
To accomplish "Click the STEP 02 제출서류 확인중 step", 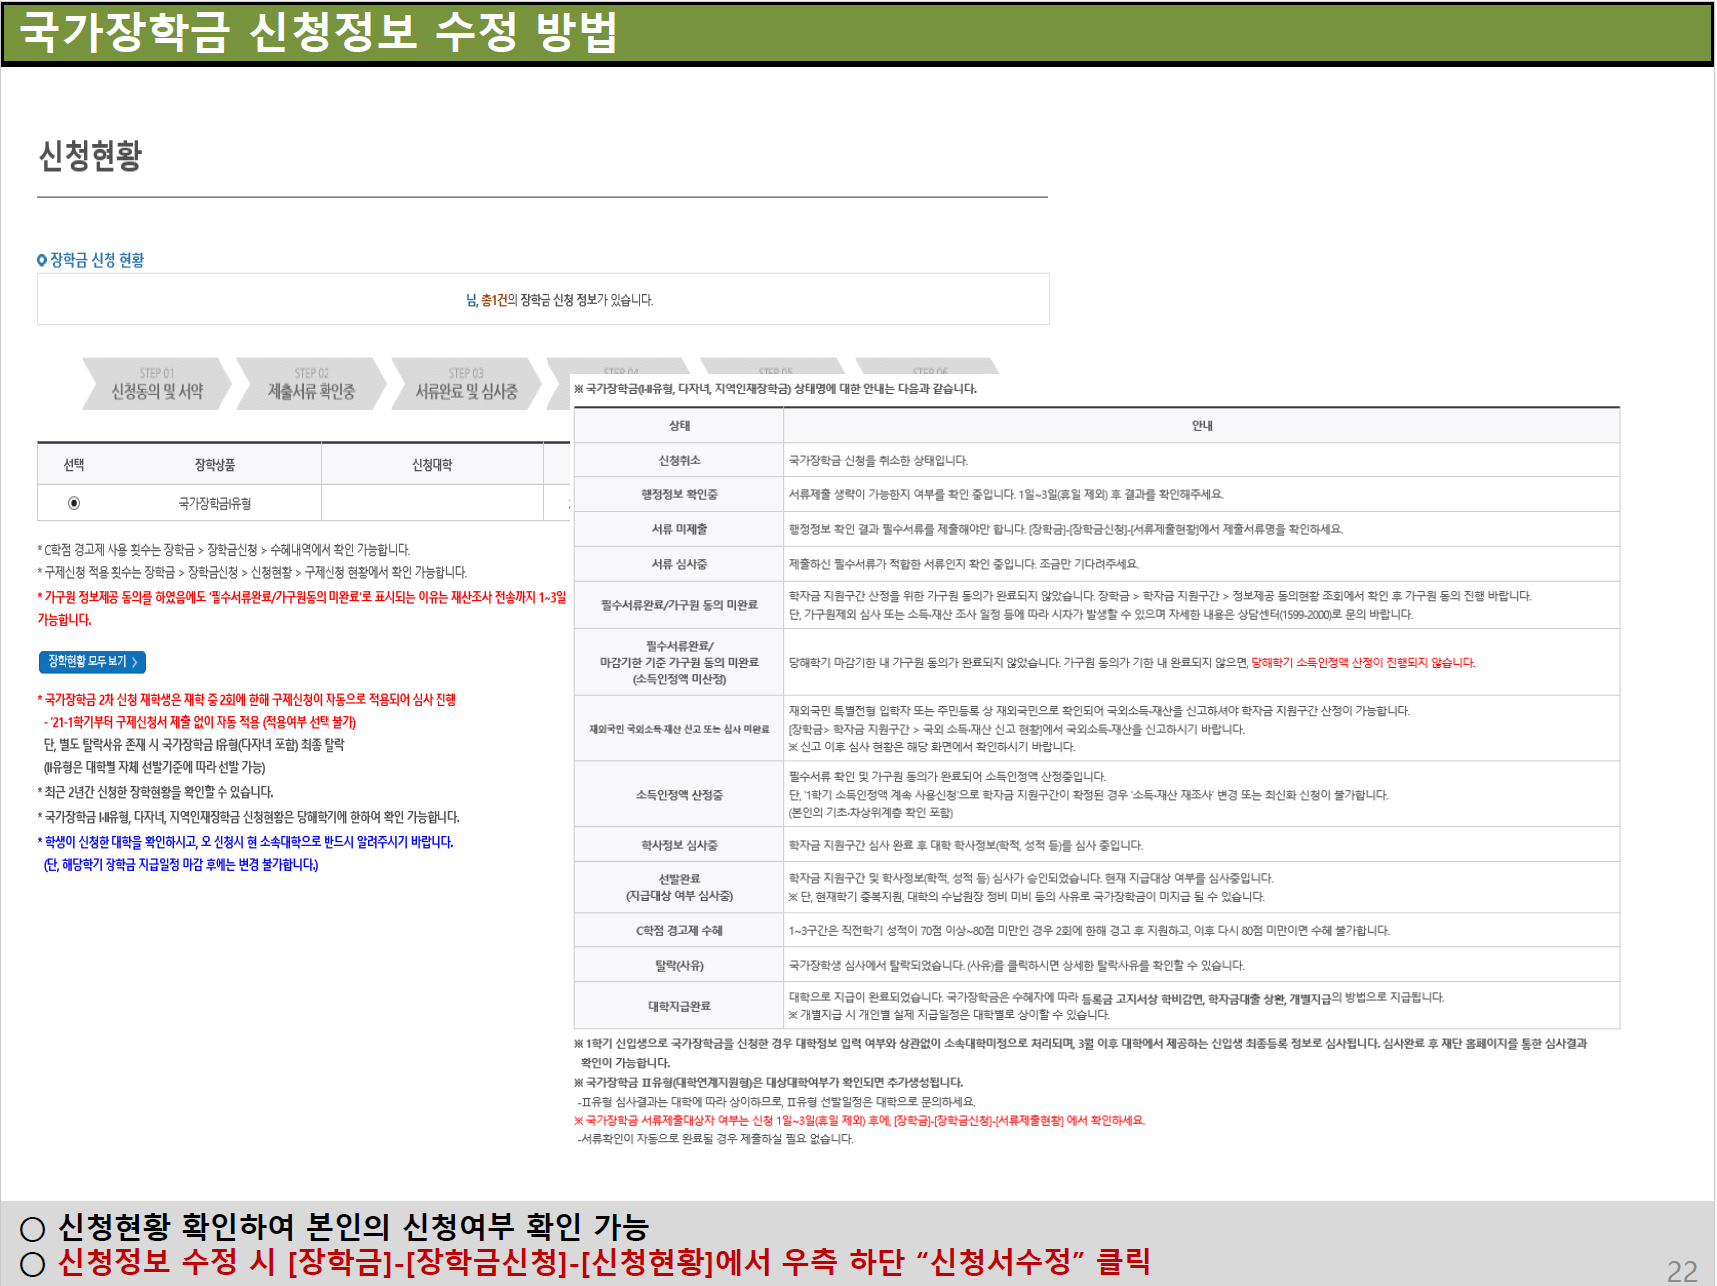I will [x=311, y=384].
